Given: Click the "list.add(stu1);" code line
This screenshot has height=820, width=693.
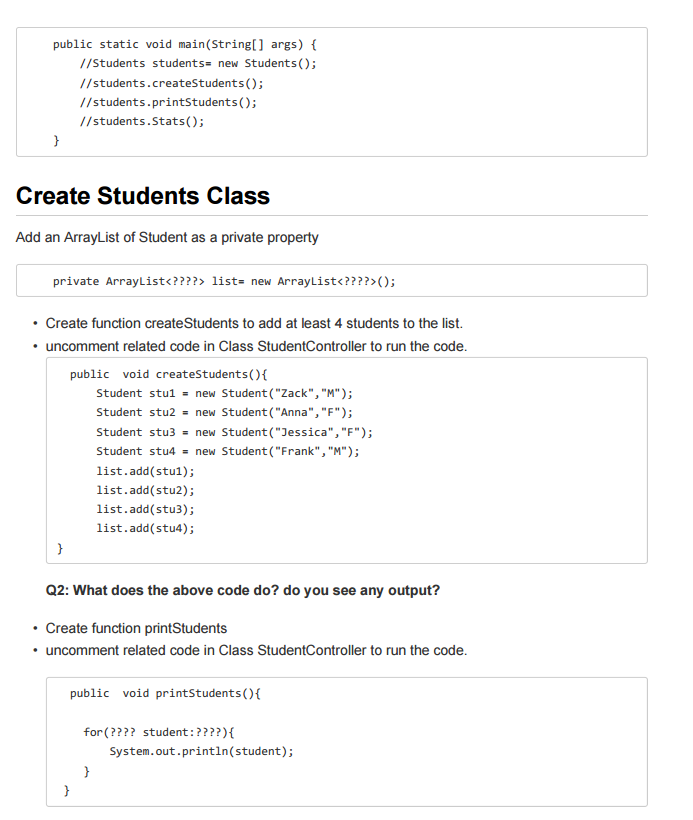Looking at the screenshot, I should click(x=145, y=470).
